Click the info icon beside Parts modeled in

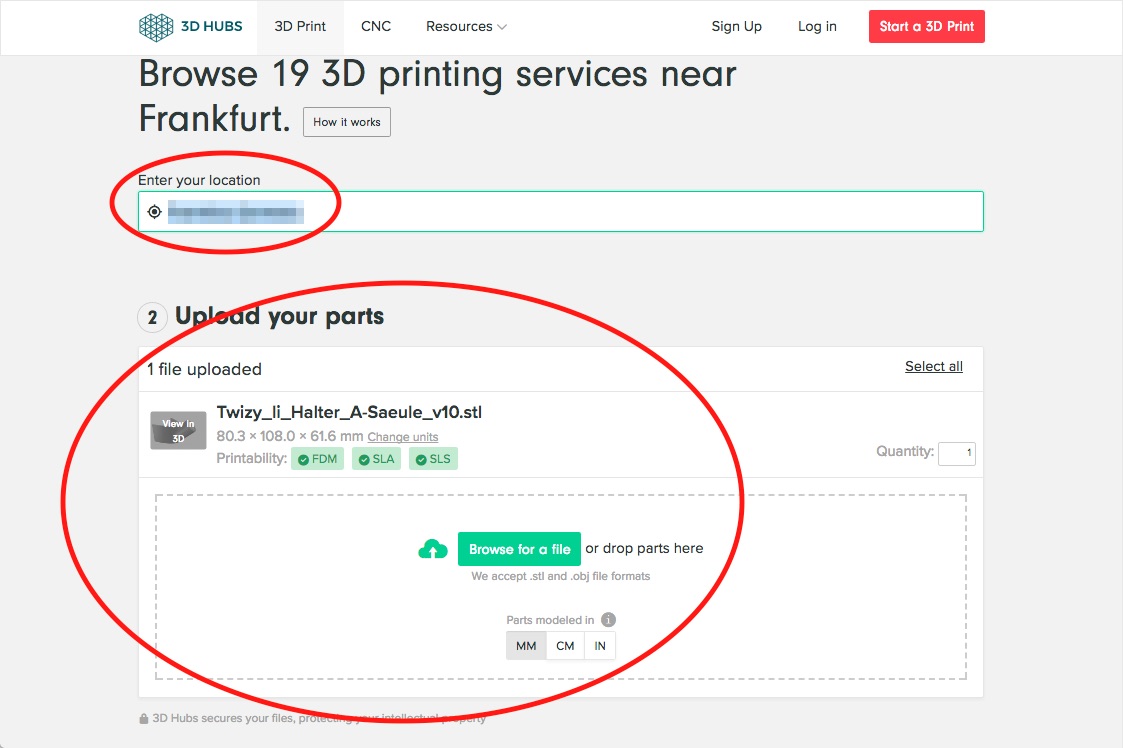click(608, 620)
